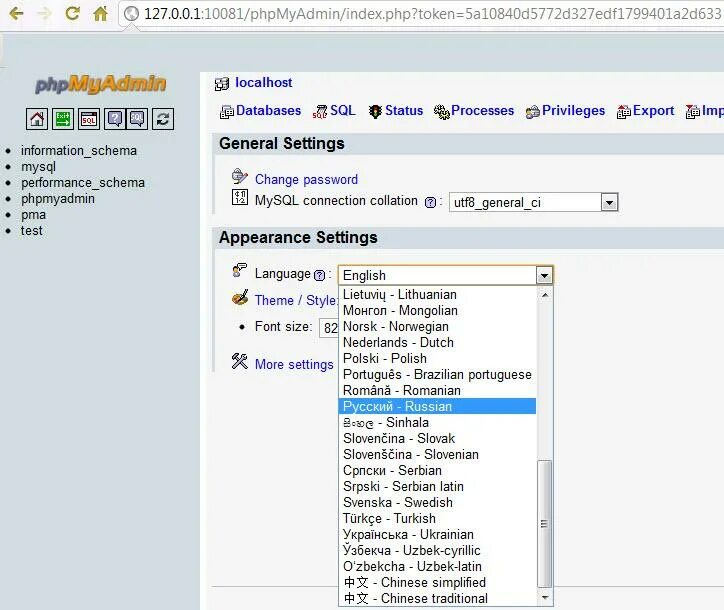Open the Export tab
The image size is (724, 610).
pos(646,111)
